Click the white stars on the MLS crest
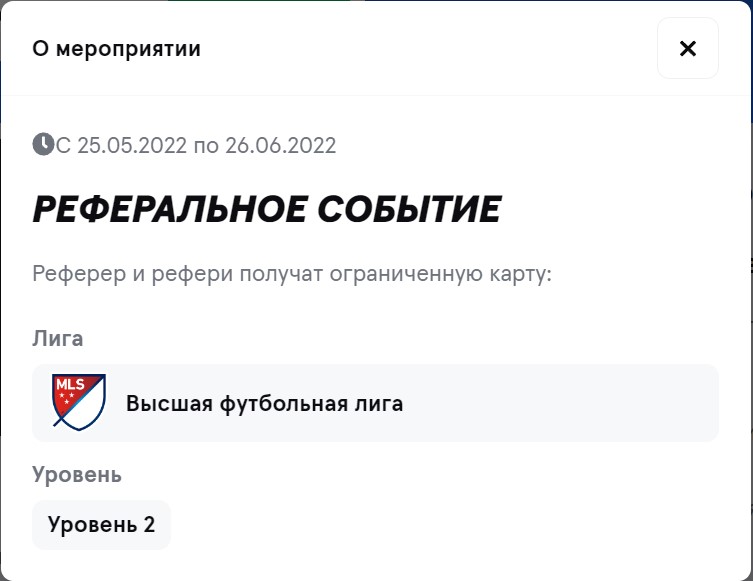Screen dimensions: 753x581 point(67,396)
